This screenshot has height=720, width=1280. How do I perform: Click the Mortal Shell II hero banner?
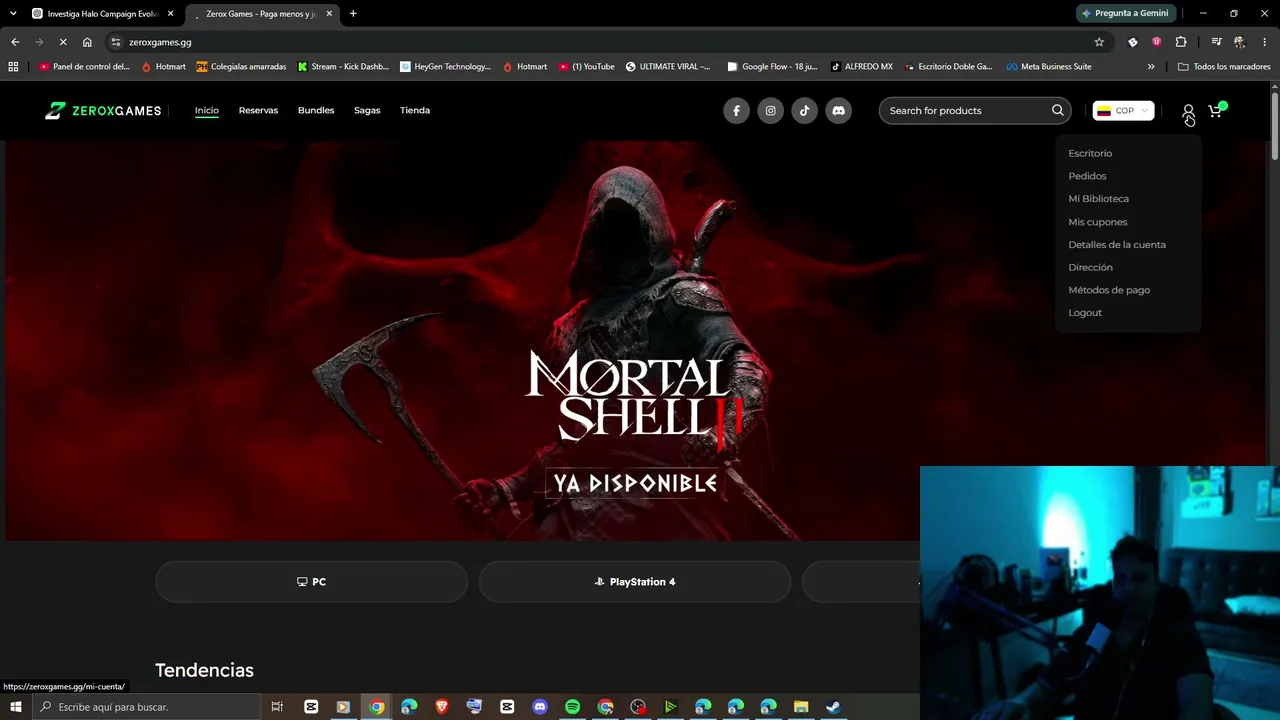click(636, 341)
